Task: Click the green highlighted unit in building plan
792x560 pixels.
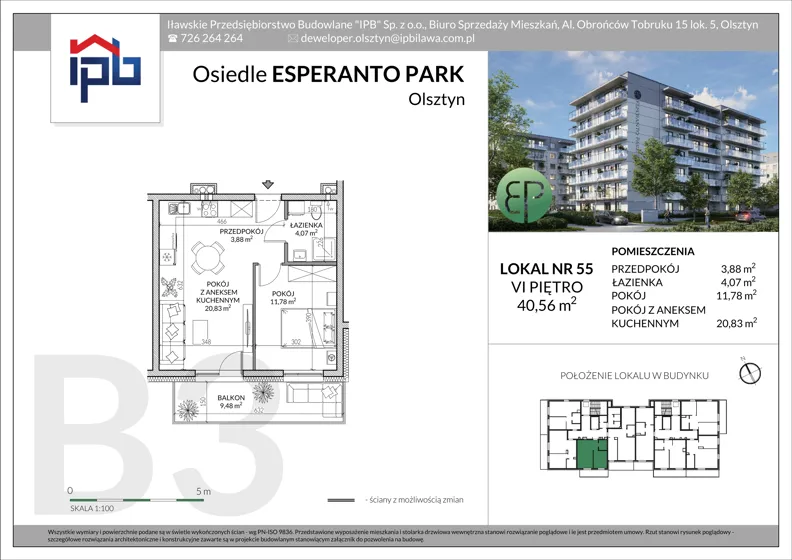Action: [592, 454]
